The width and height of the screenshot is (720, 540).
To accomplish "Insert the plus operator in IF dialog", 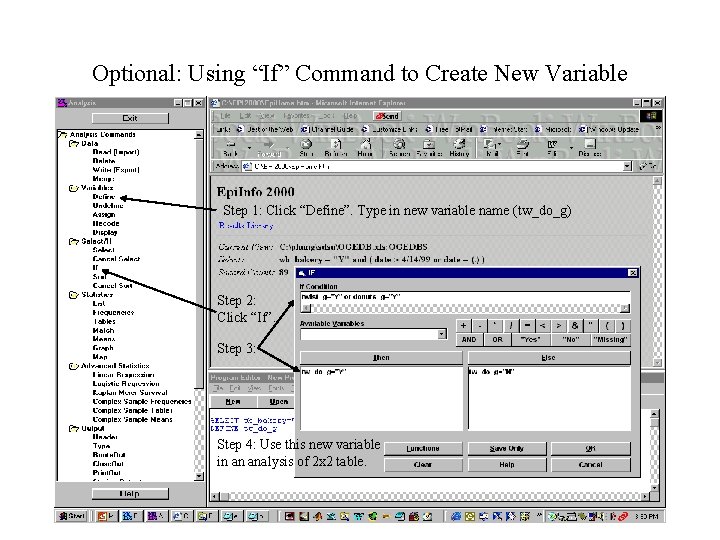I will pos(463,326).
